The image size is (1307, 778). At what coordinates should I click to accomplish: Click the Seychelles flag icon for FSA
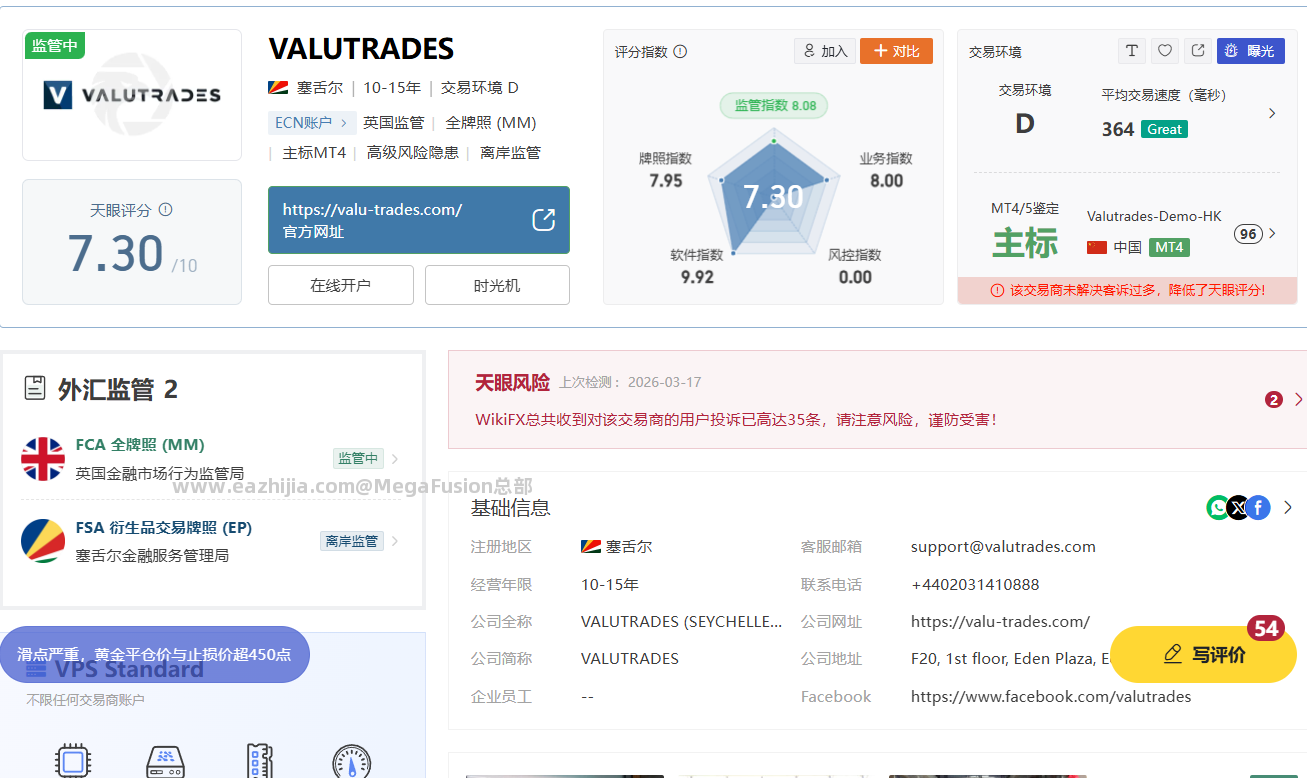(43, 541)
